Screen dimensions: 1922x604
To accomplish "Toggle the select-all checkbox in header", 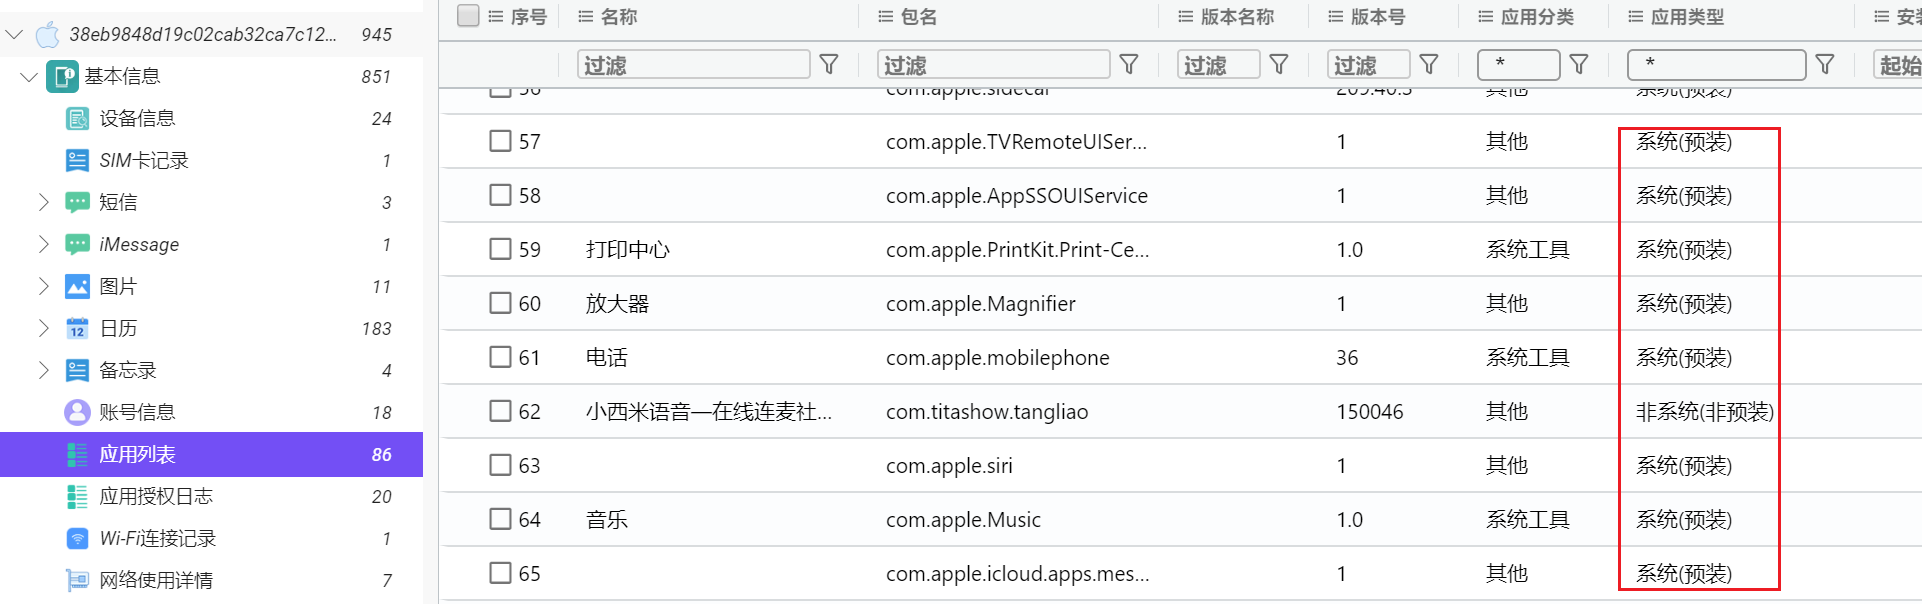I will [x=468, y=16].
